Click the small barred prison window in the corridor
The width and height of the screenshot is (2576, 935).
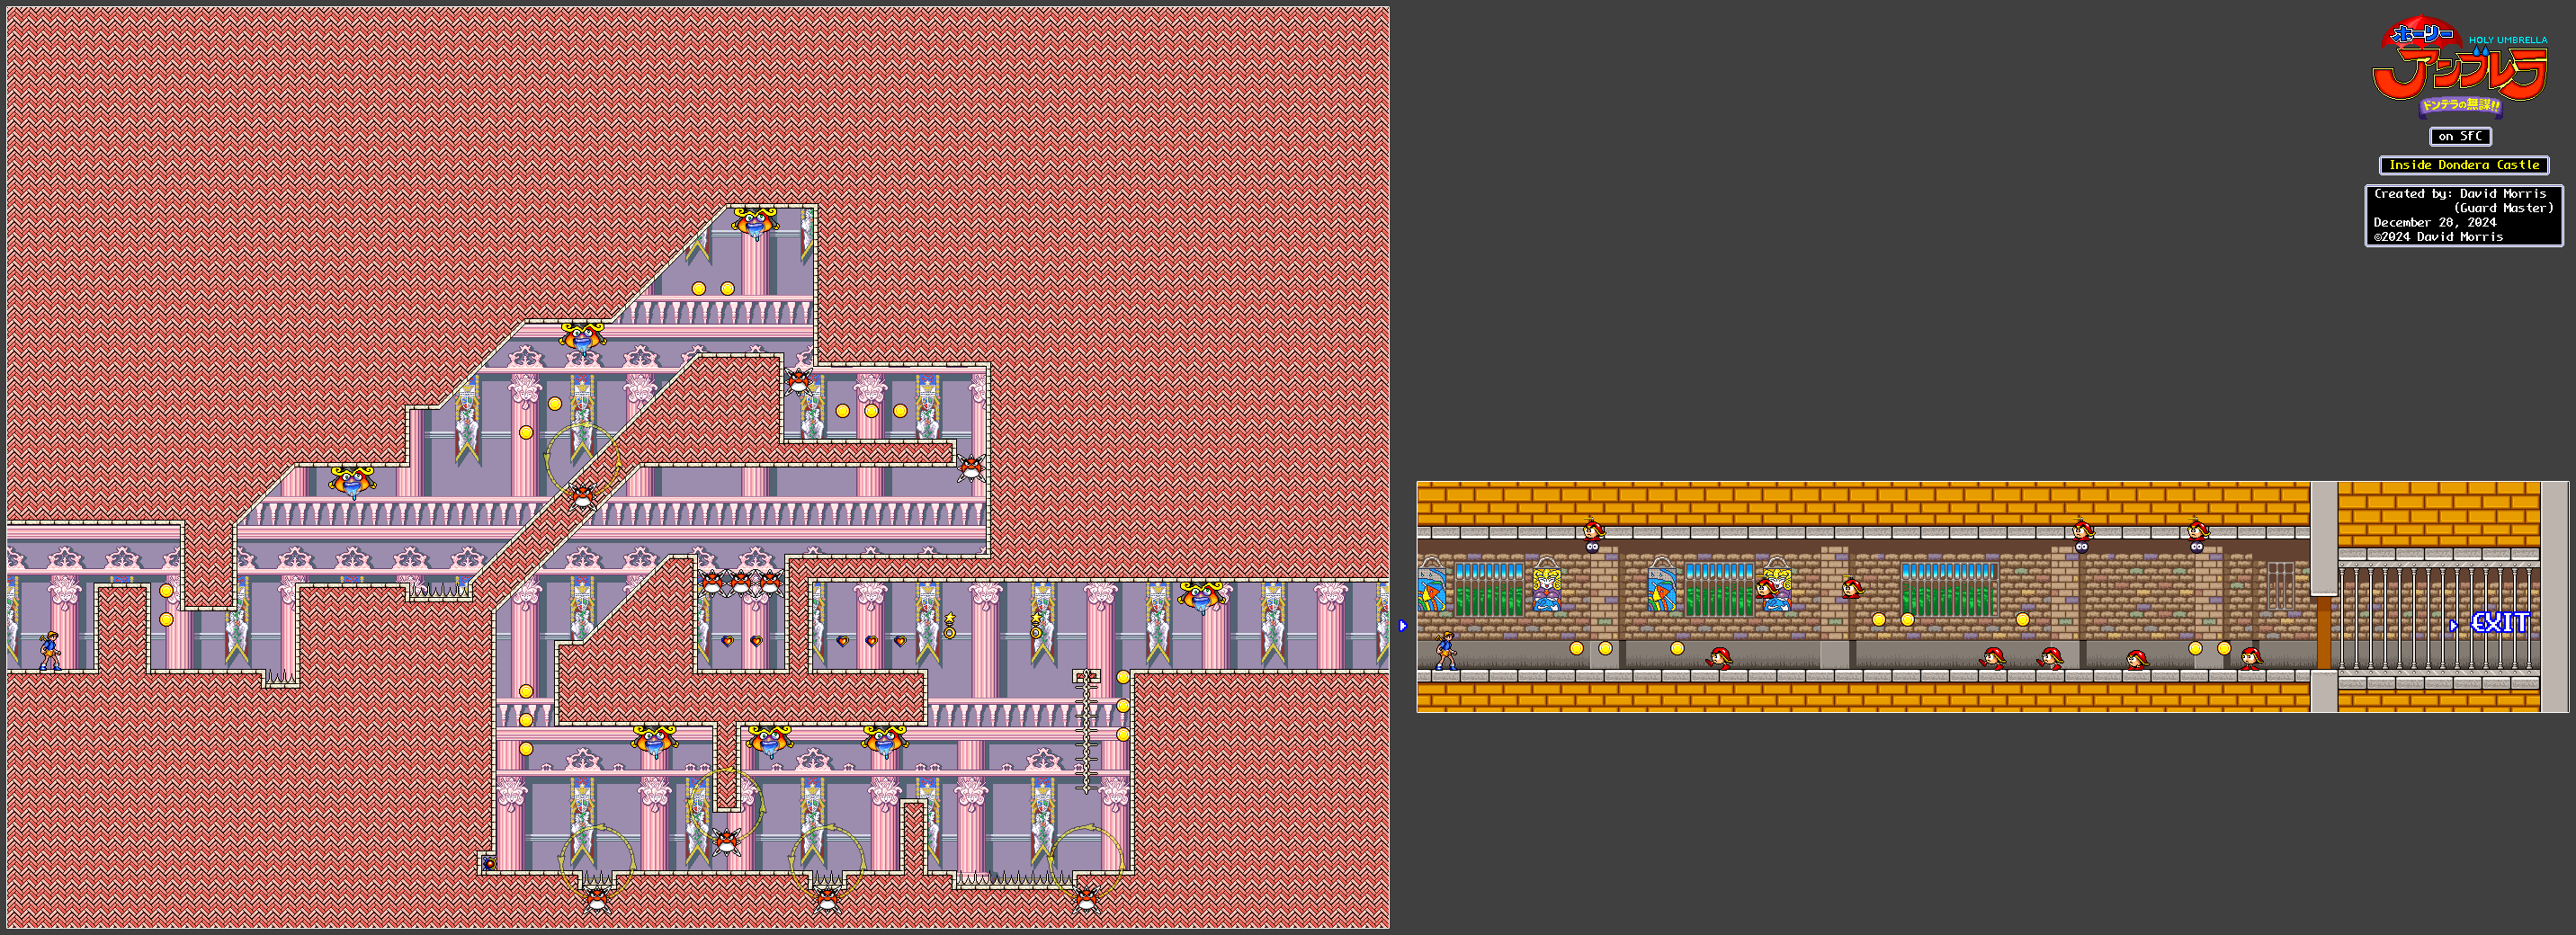[x=2280, y=585]
